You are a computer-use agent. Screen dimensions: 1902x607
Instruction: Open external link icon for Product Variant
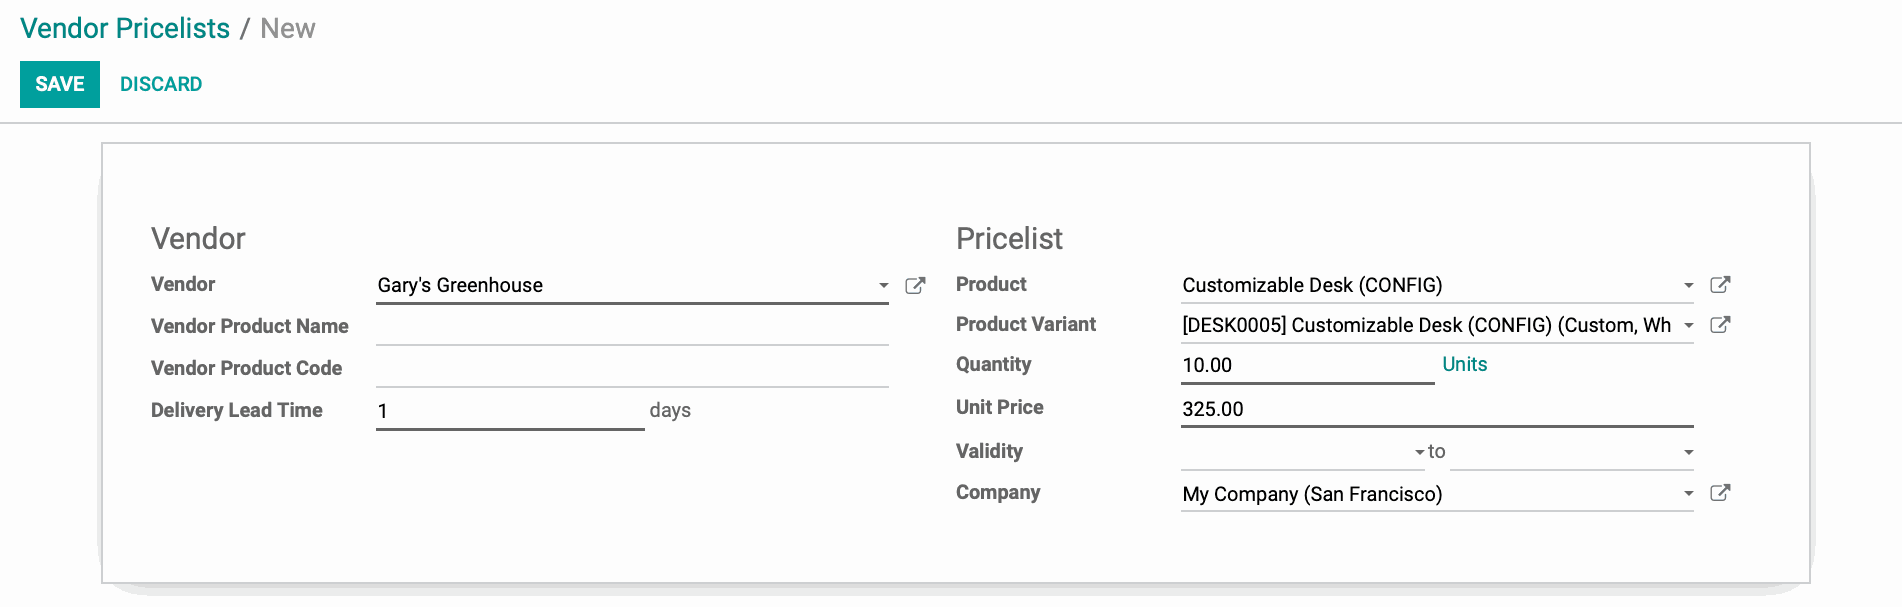coord(1720,325)
